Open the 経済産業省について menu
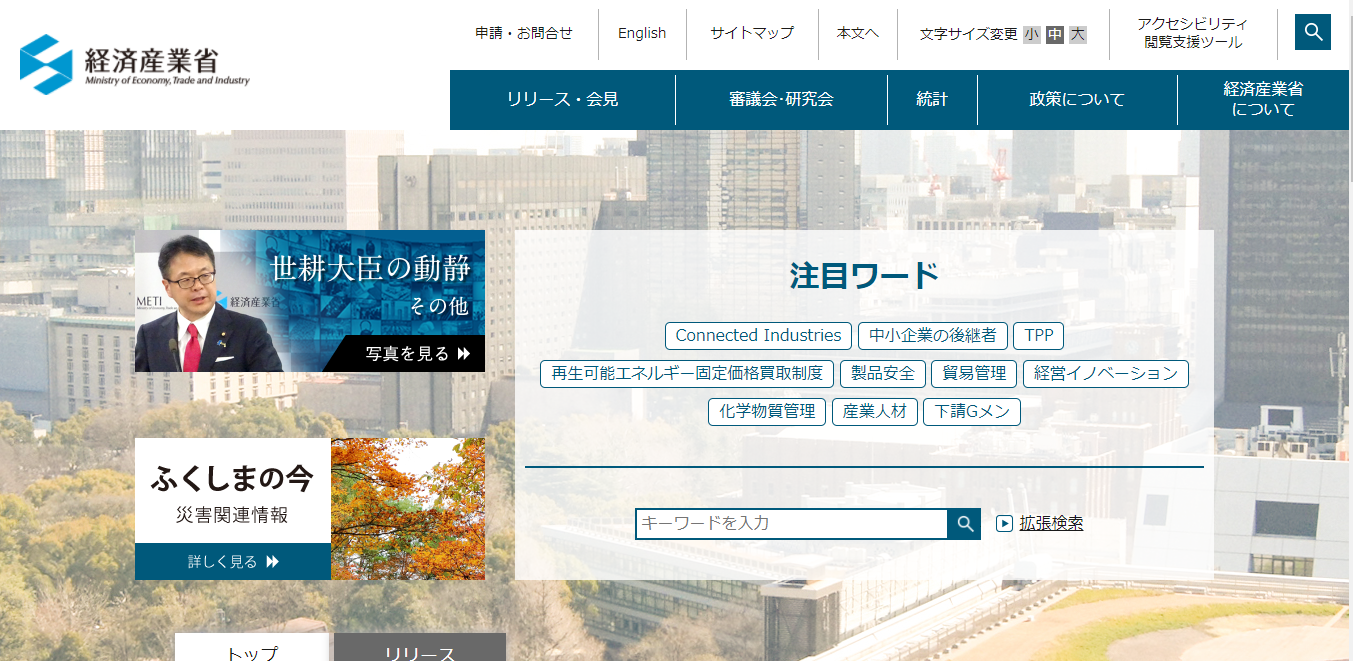1353x661 pixels. [x=1264, y=99]
